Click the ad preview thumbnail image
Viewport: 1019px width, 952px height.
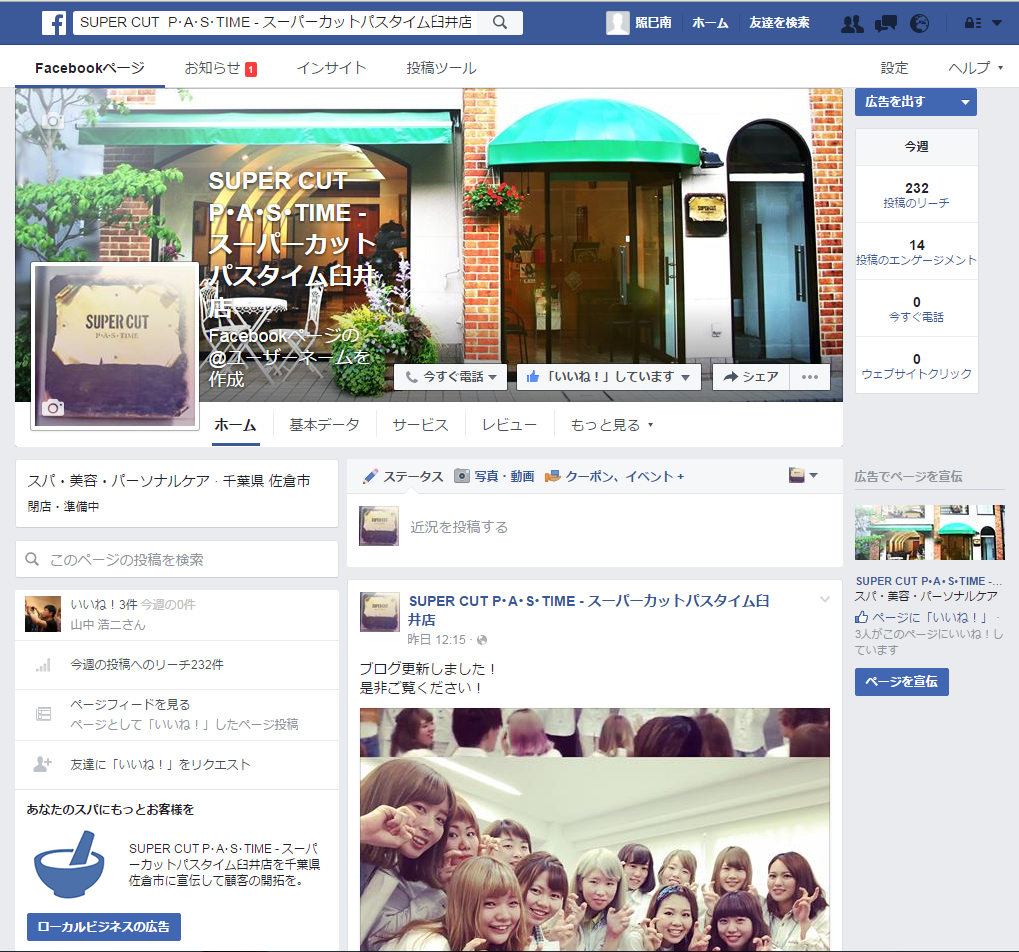(929, 532)
